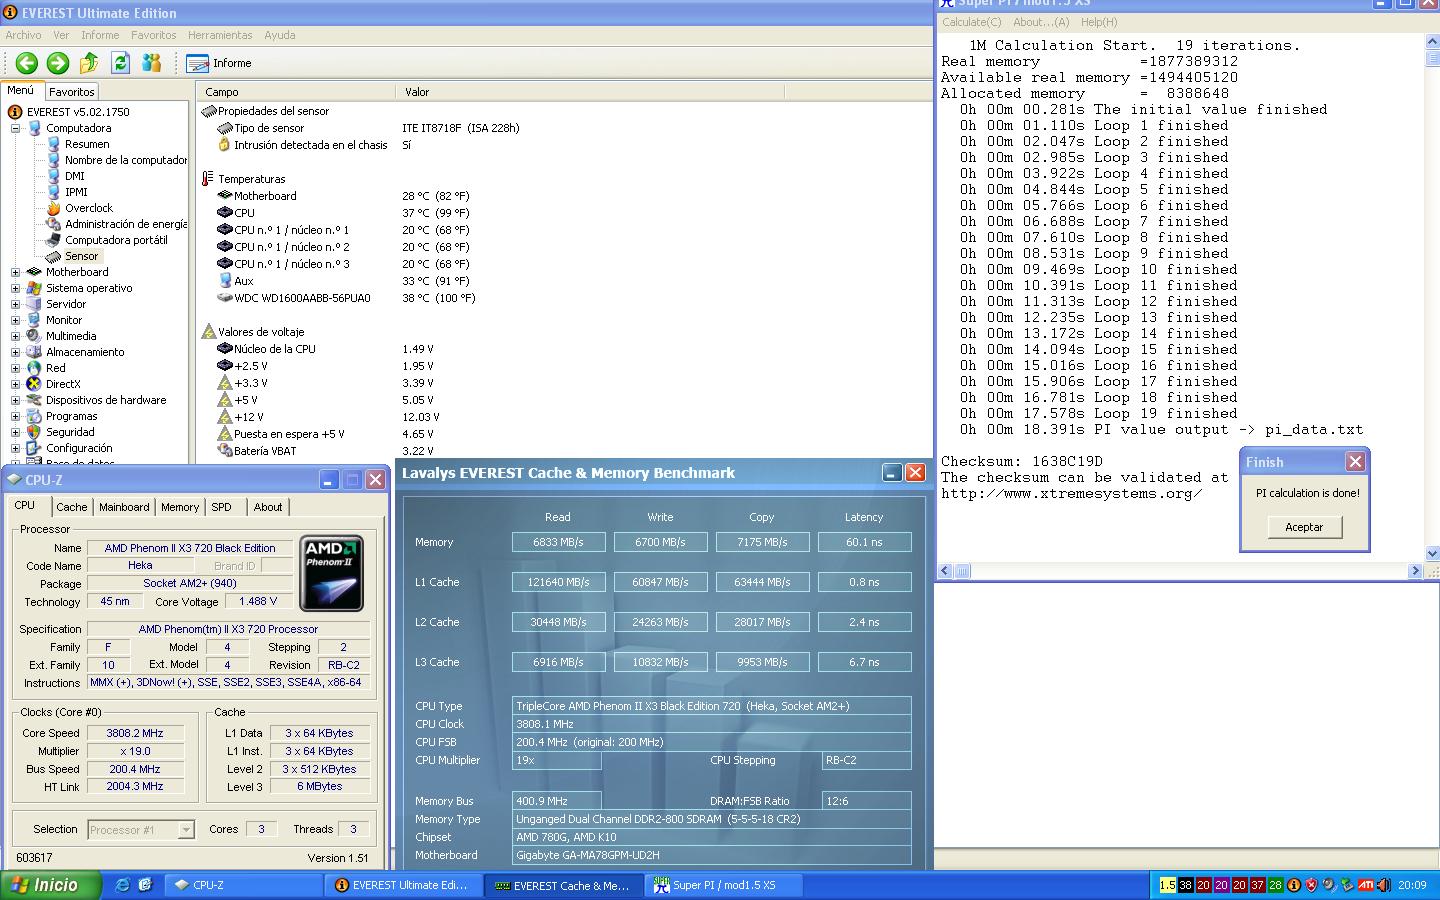Click the EVEREST v5.02.1750 root node

tap(78, 112)
